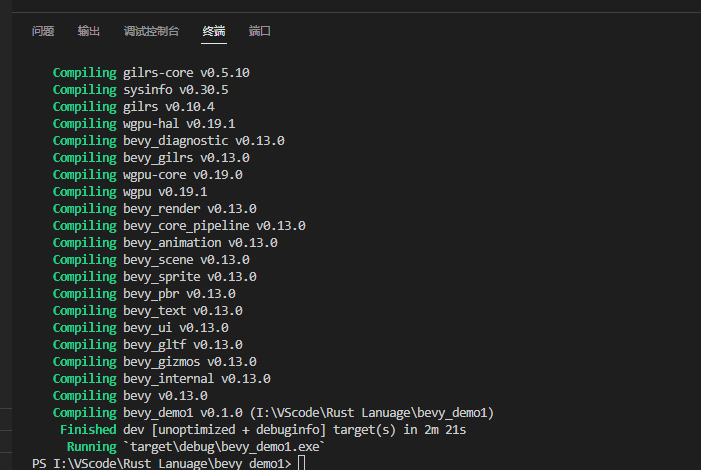Viewport: 701px width, 470px height.
Task: Switch to the 问题 (Problems) tab
Action: 43,32
